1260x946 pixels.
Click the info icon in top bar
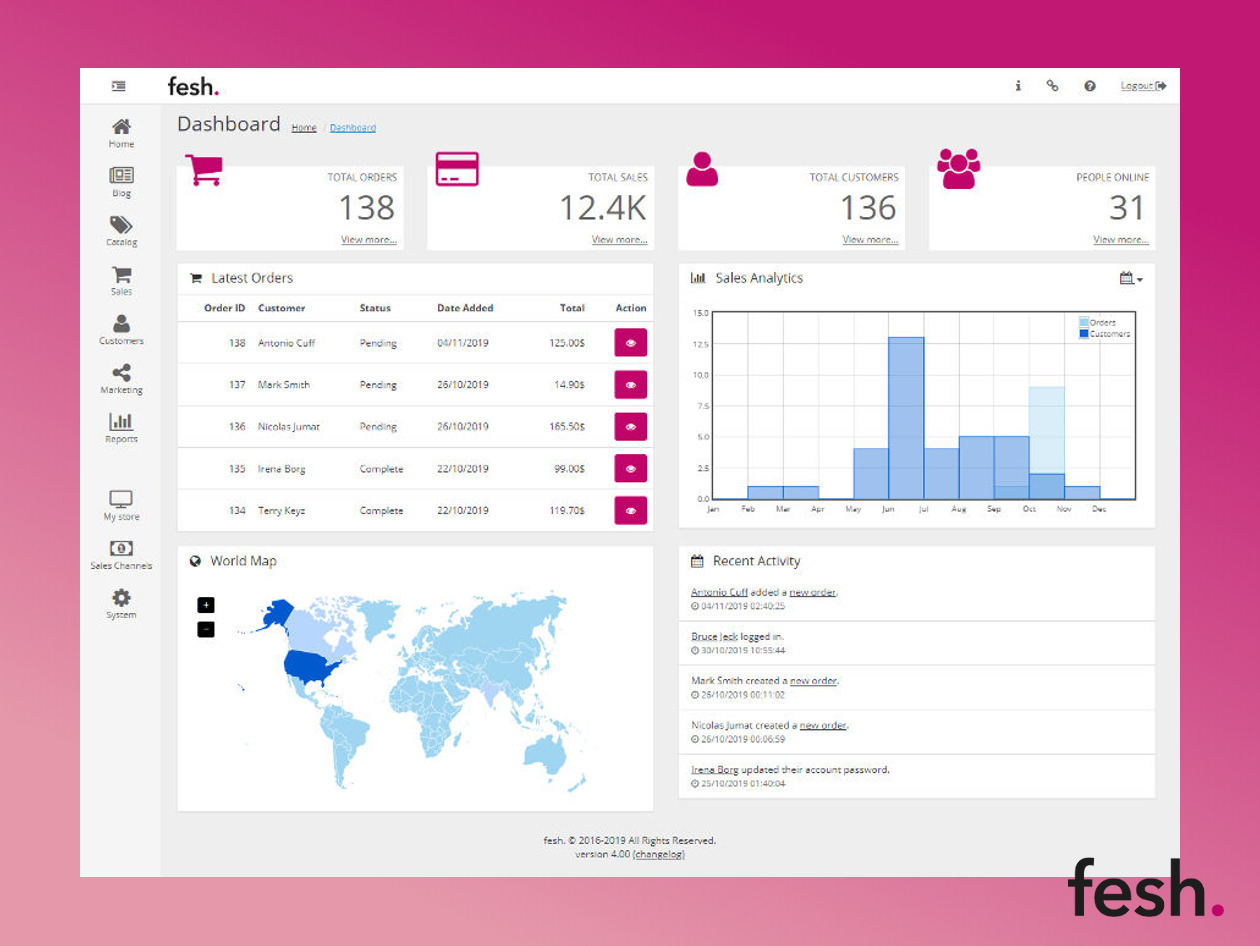coord(1018,86)
